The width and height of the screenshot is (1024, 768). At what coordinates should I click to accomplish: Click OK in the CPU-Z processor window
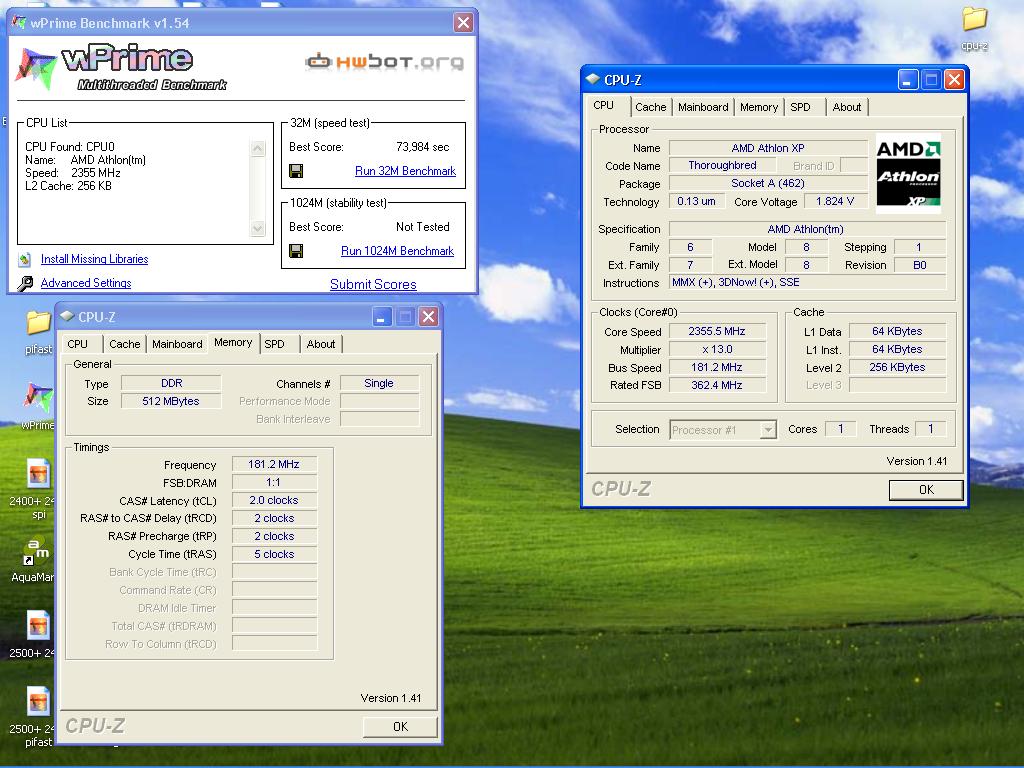(926, 490)
